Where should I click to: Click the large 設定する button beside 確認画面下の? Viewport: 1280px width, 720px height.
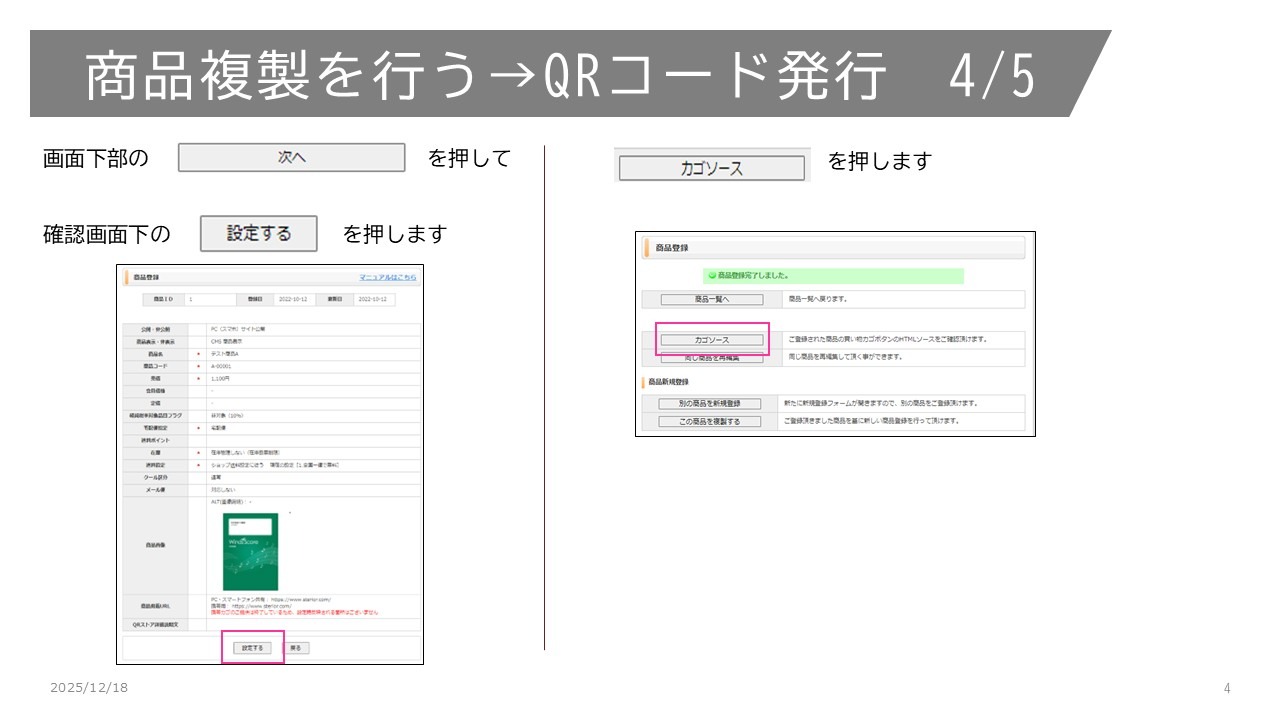point(259,234)
